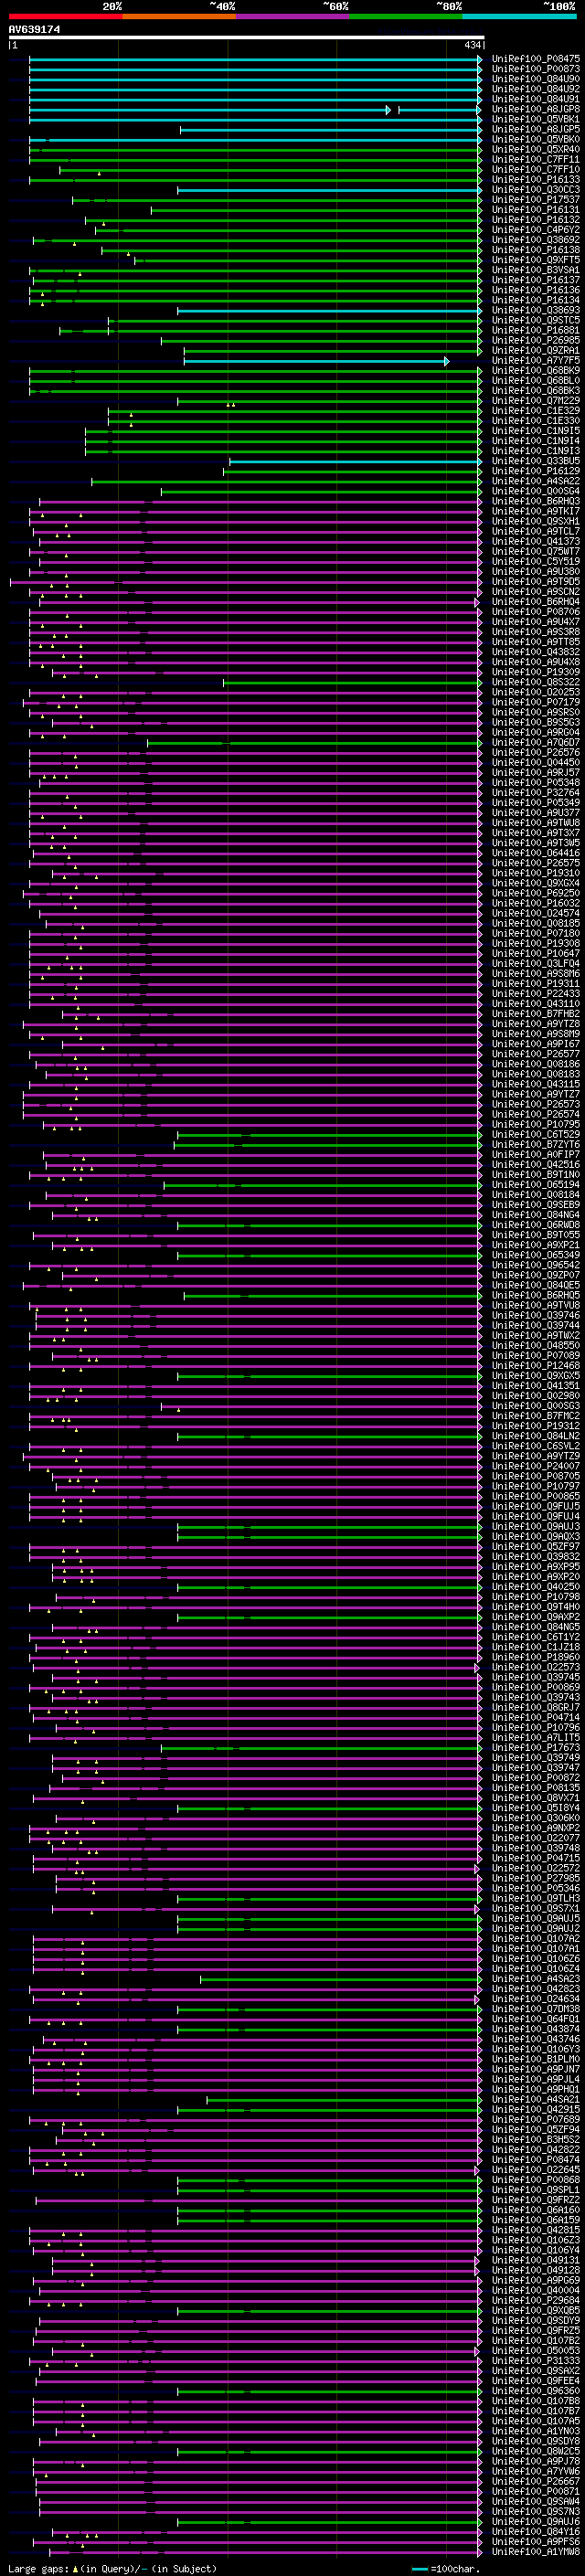Click the cyan alignment bar for UniRef100_P08475
585x2576 pixels.
[255, 59]
